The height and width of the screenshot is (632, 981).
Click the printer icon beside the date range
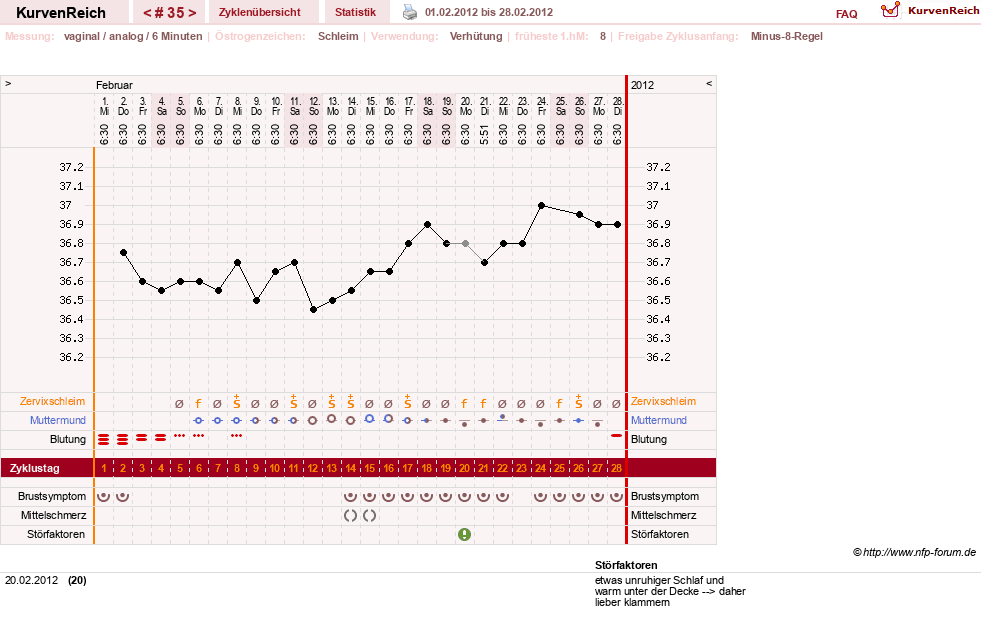coord(410,12)
